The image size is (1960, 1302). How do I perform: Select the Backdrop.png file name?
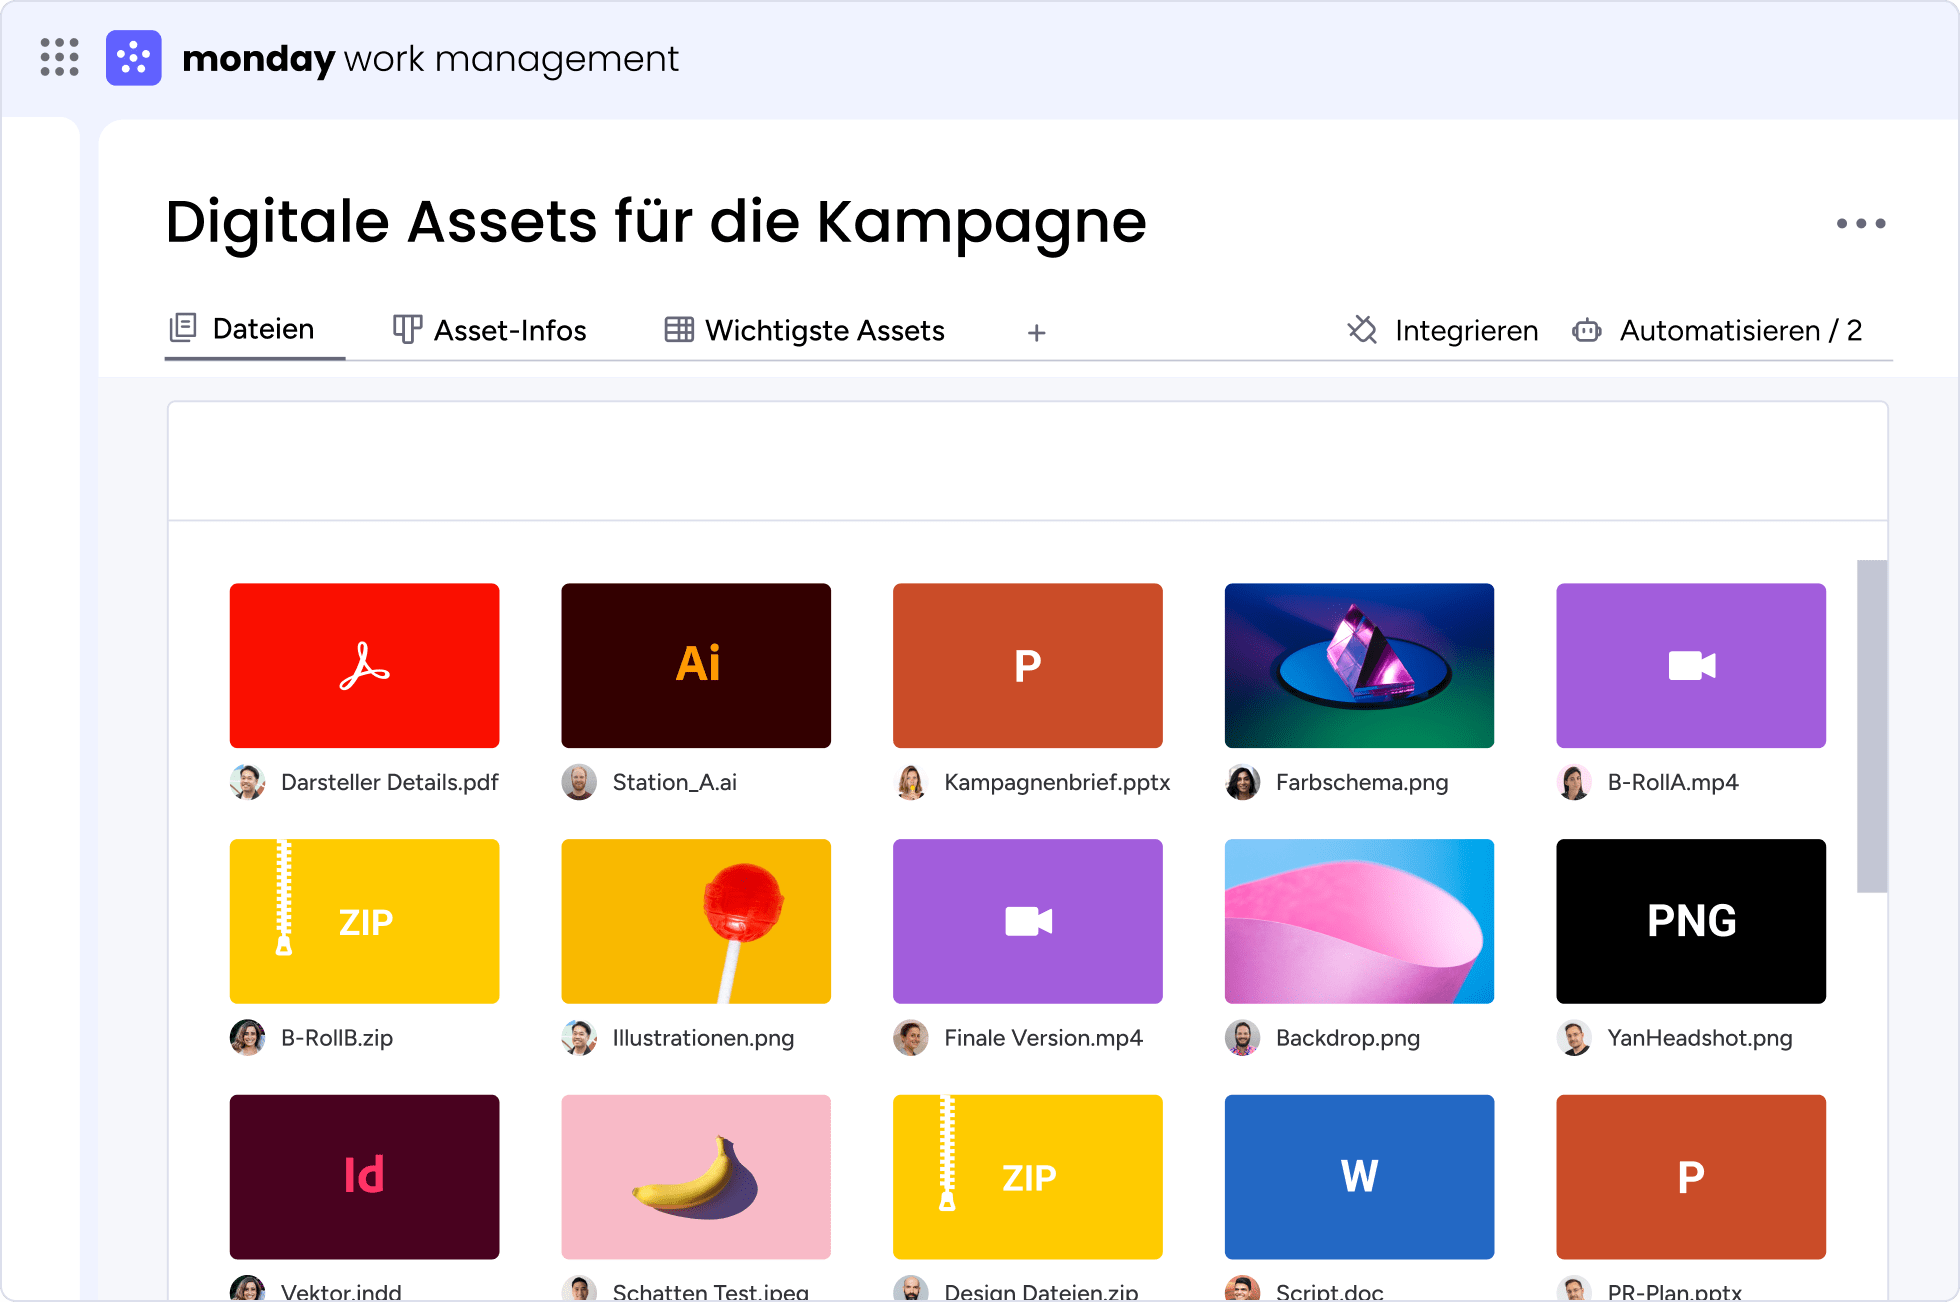1348,1038
